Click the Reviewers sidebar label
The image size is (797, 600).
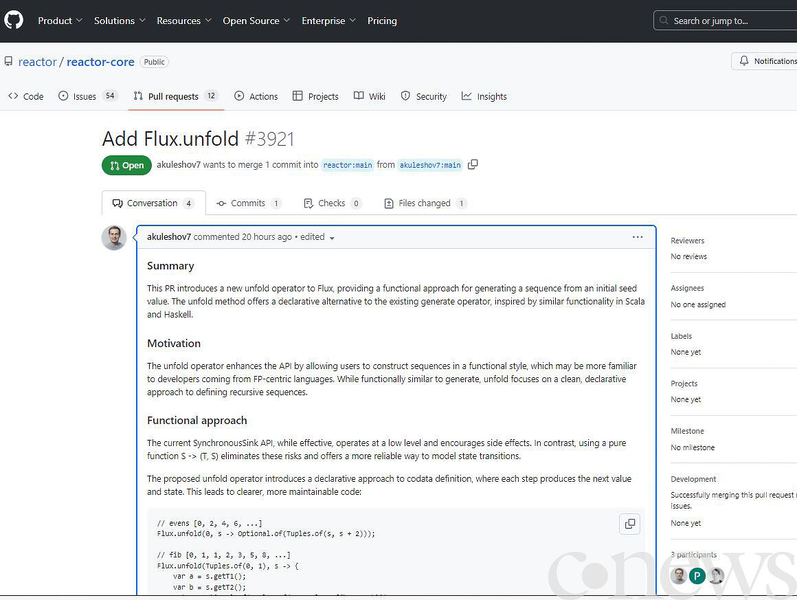pyautogui.click(x=687, y=241)
